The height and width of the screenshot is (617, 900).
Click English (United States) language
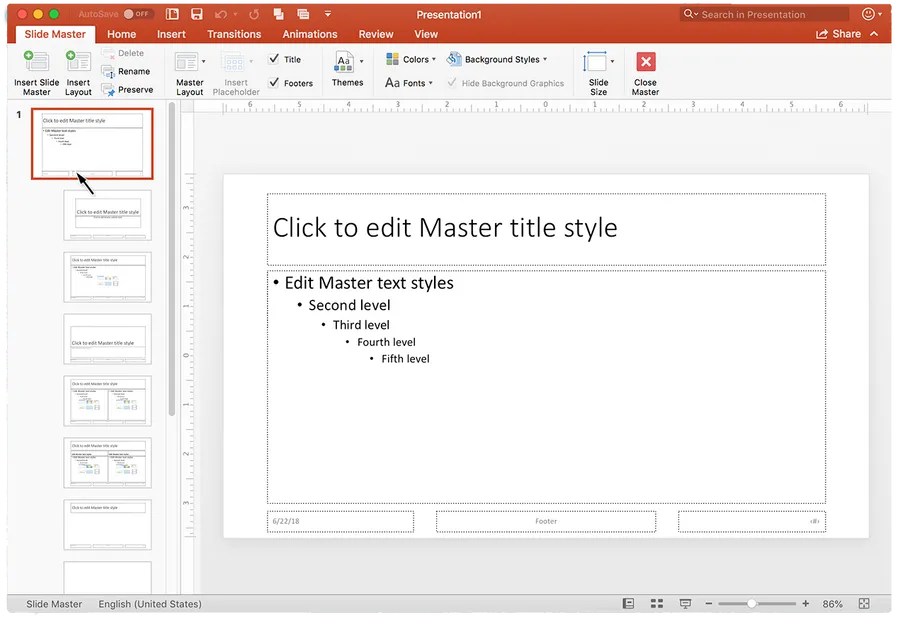[150, 604]
